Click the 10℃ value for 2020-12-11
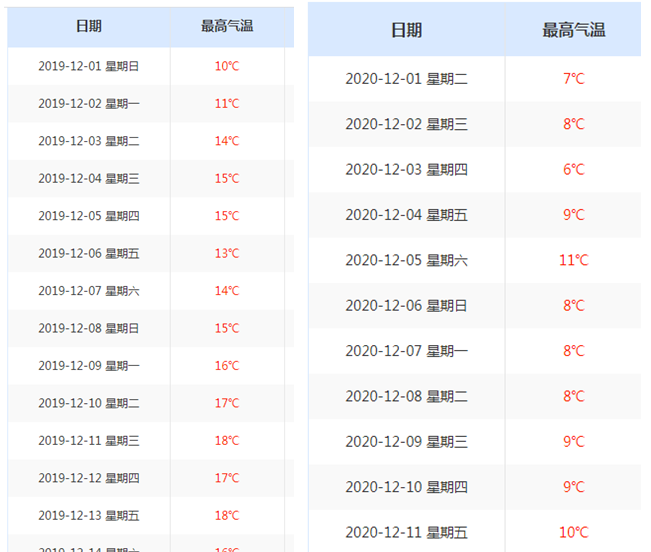Viewport: 651px width, 552px height. [573, 532]
